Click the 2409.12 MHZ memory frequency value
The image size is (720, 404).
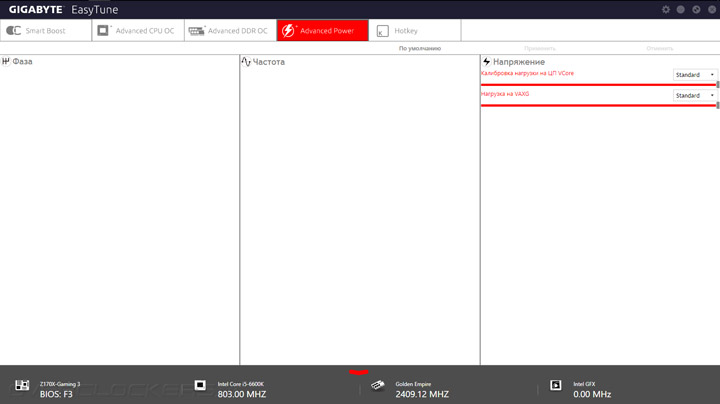(x=422, y=394)
